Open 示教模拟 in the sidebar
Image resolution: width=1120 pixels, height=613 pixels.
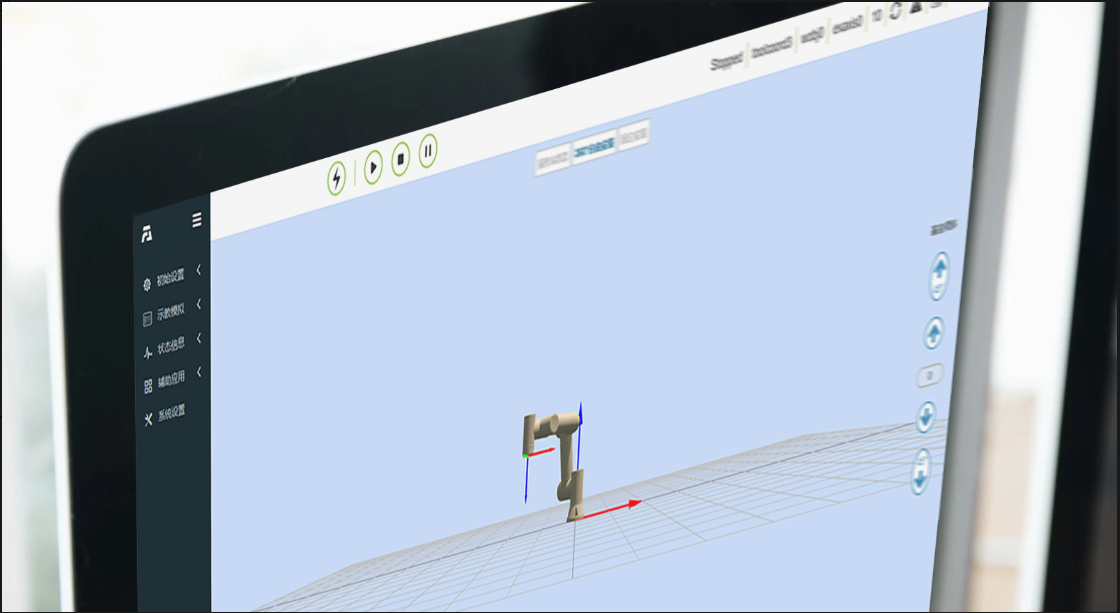170,313
